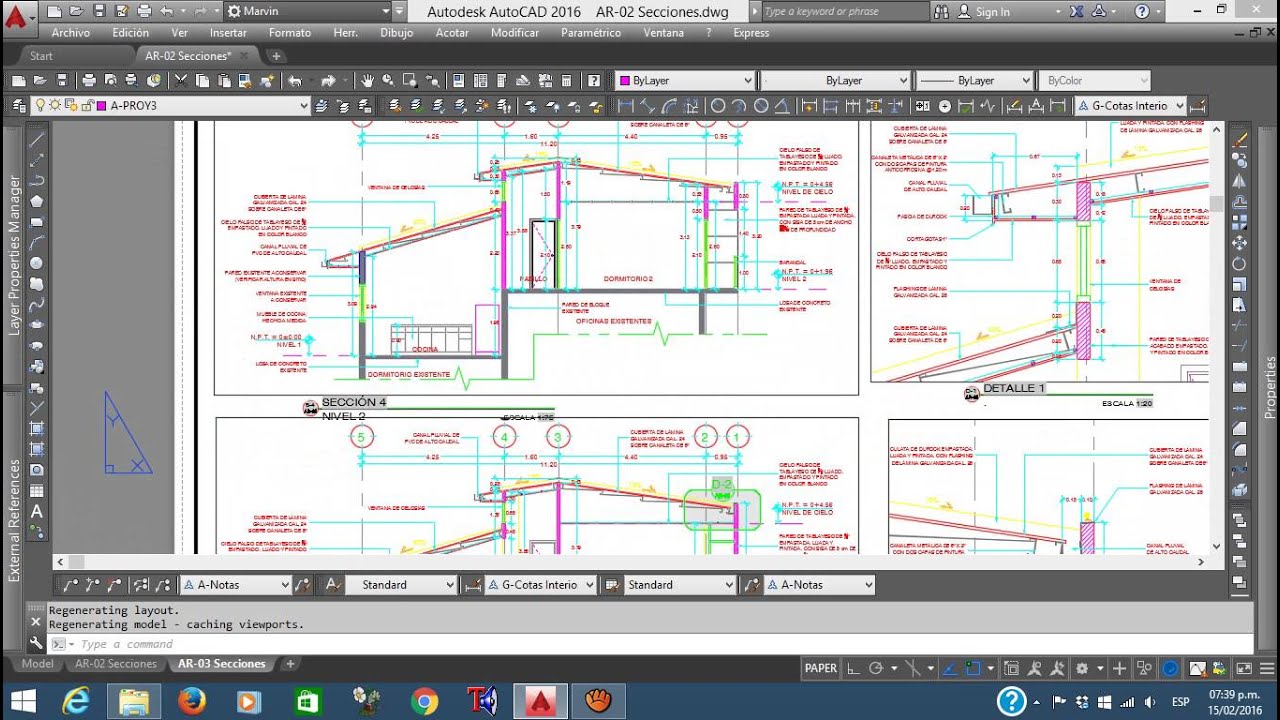Open the ByLayer color dropdown
Viewport: 1280px width, 720px height.
[x=747, y=81]
